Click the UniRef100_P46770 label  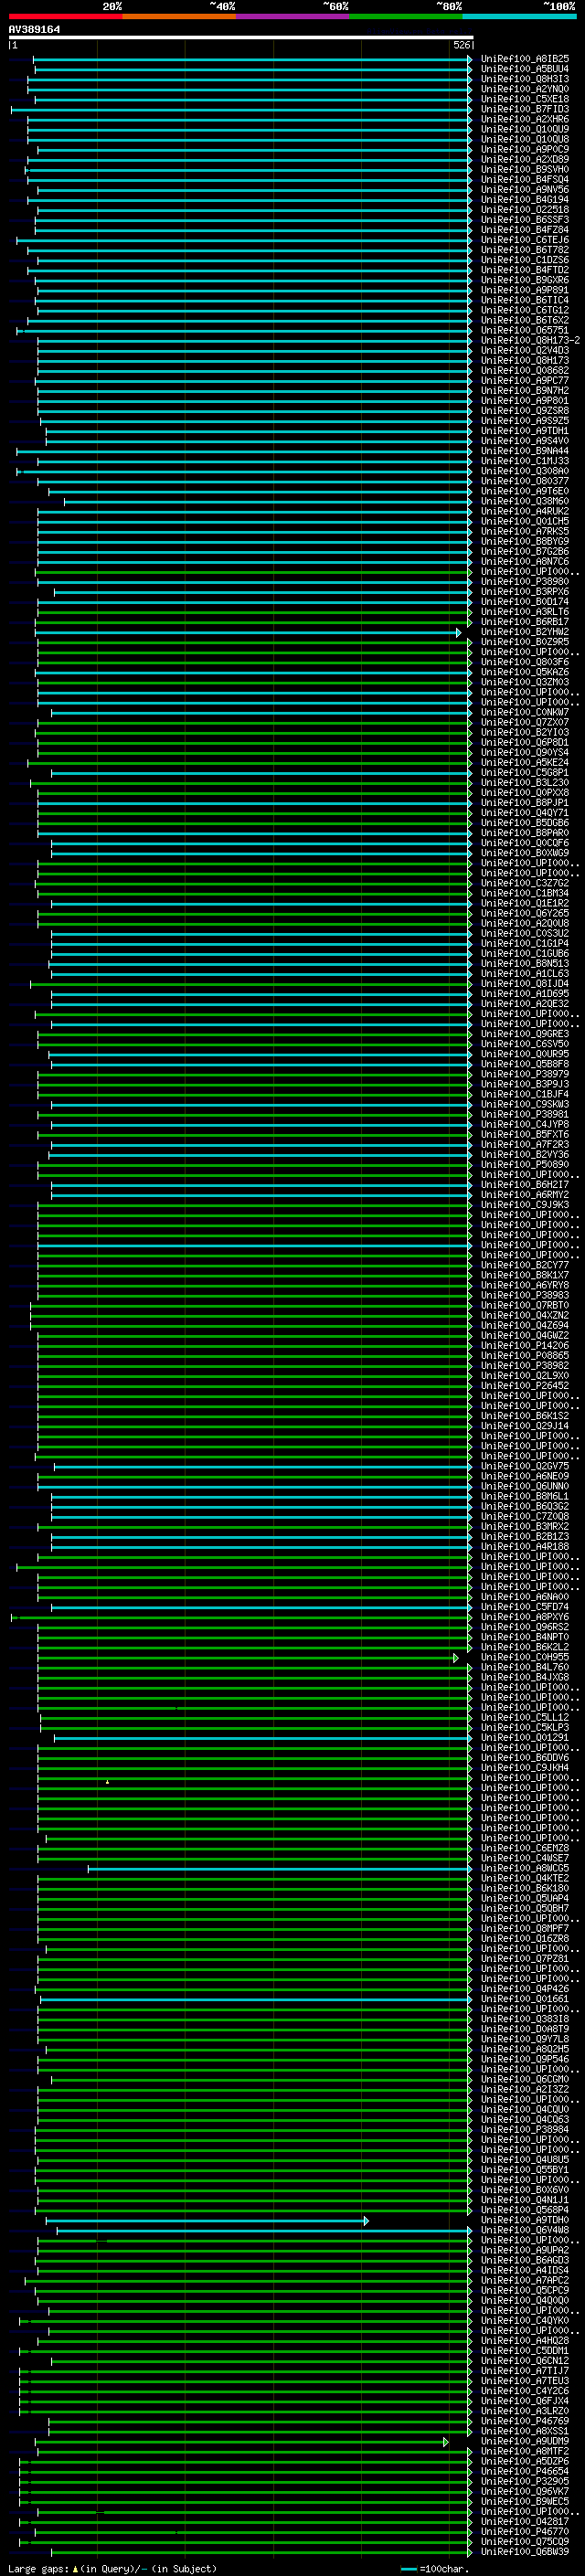tap(524, 2532)
